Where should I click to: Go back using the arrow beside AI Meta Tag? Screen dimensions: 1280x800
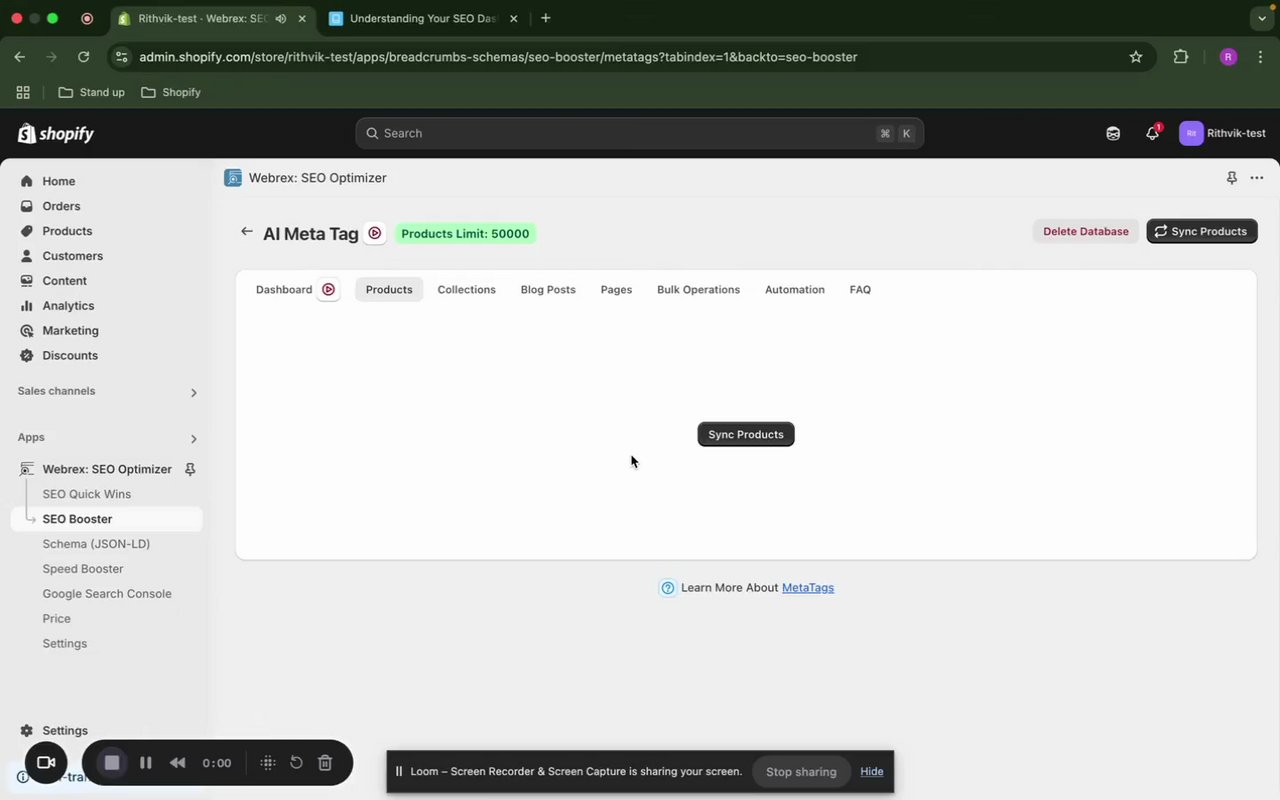pos(246,232)
